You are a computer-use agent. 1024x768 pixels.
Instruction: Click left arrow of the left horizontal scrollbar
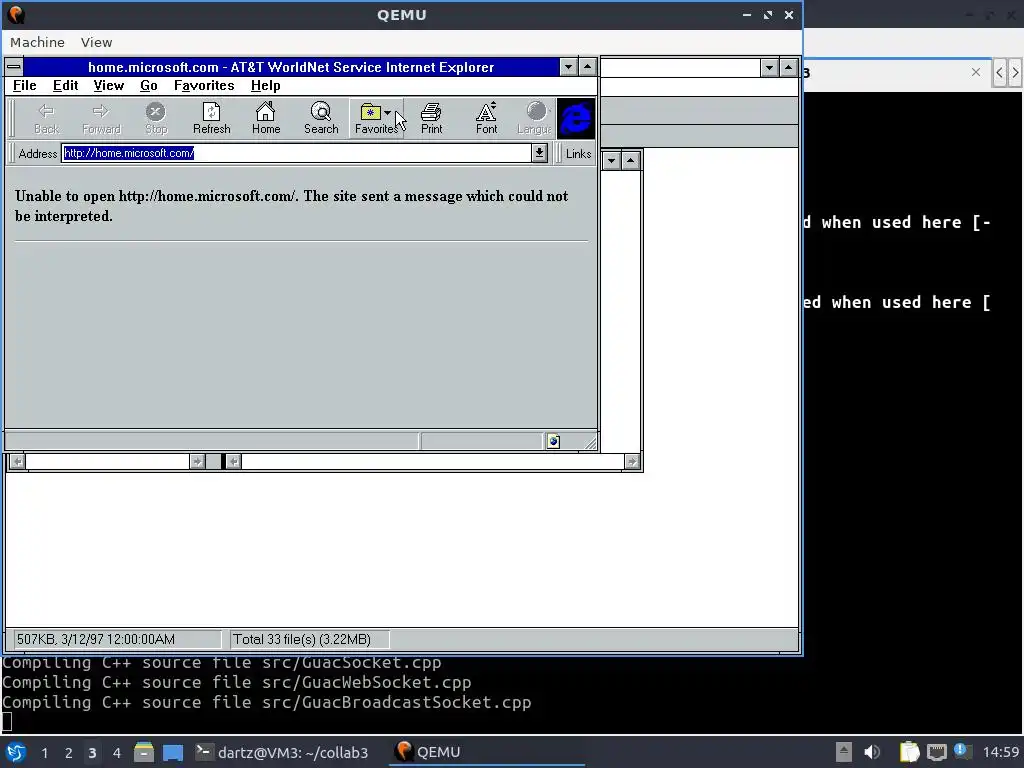click(x=18, y=462)
